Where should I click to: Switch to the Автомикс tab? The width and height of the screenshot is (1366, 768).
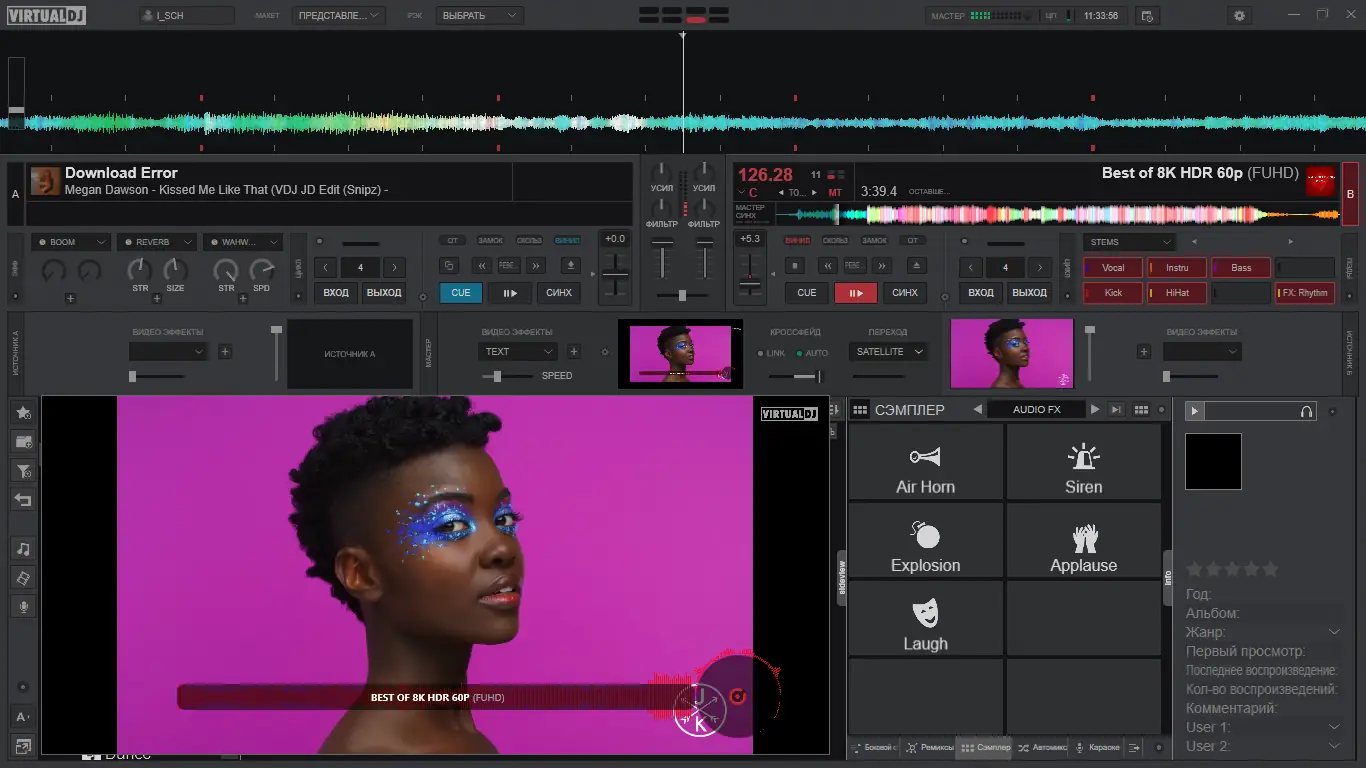pos(1043,748)
